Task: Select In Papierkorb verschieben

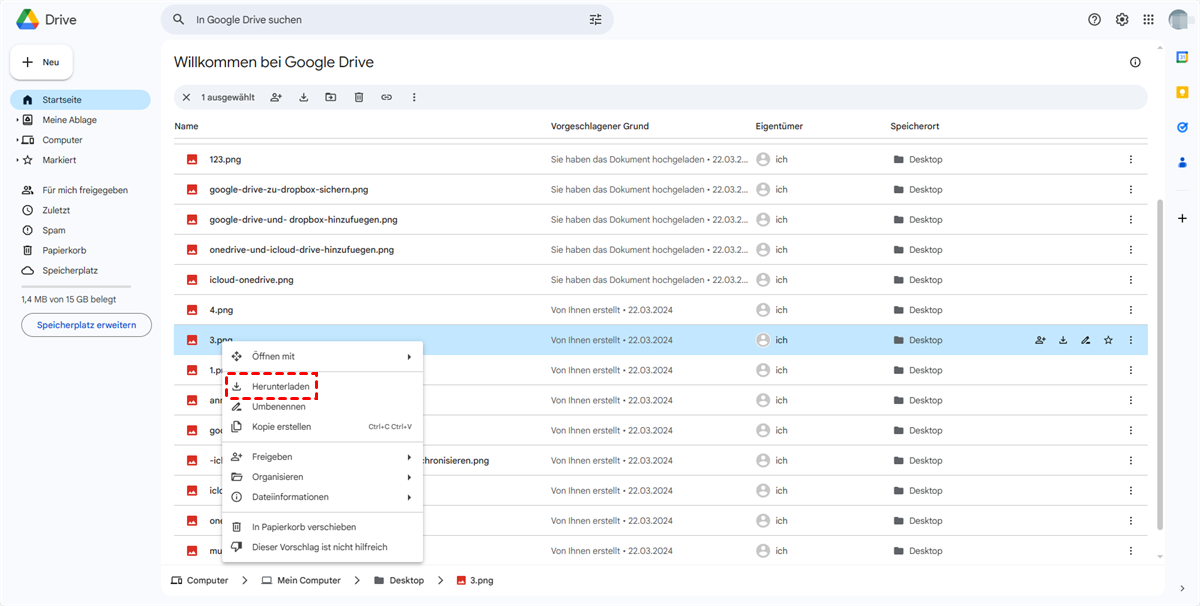Action: [x=303, y=527]
